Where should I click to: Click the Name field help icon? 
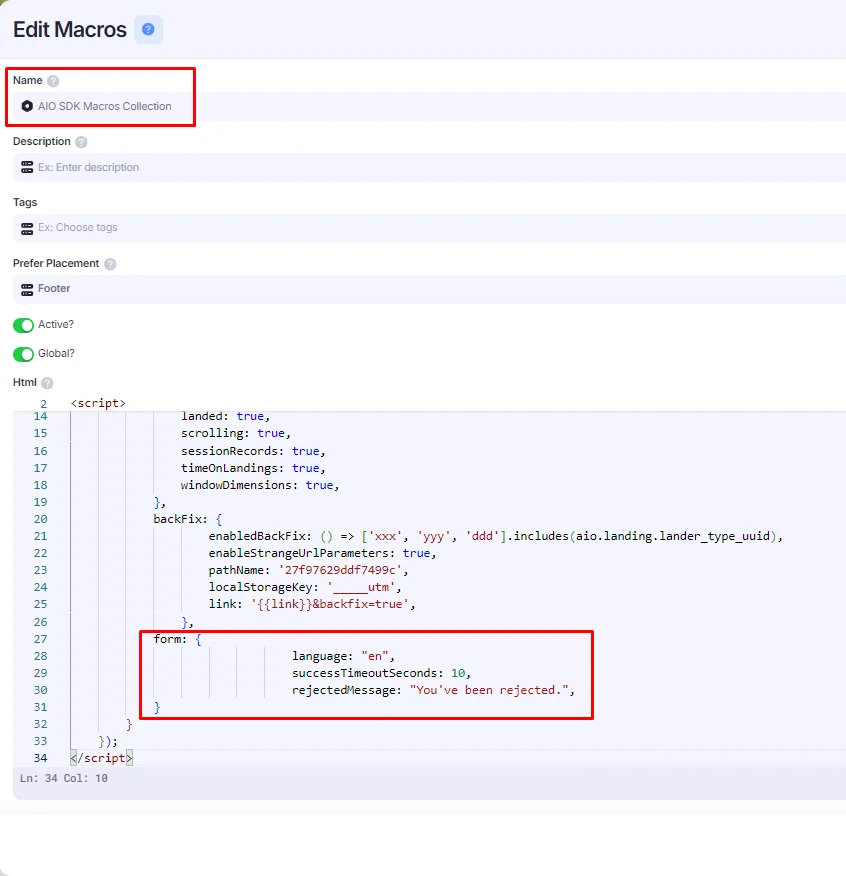pos(53,81)
